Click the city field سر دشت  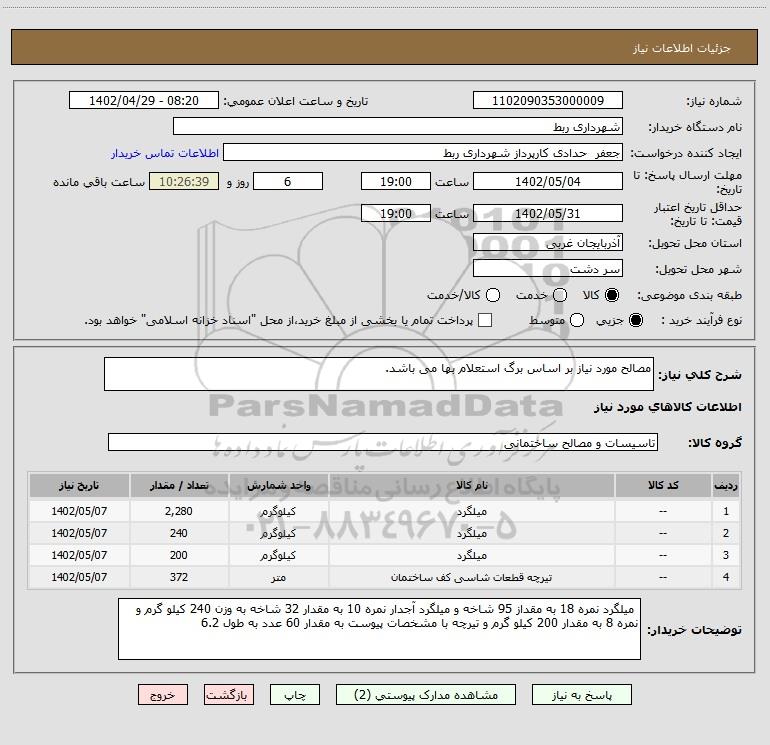tap(548, 269)
